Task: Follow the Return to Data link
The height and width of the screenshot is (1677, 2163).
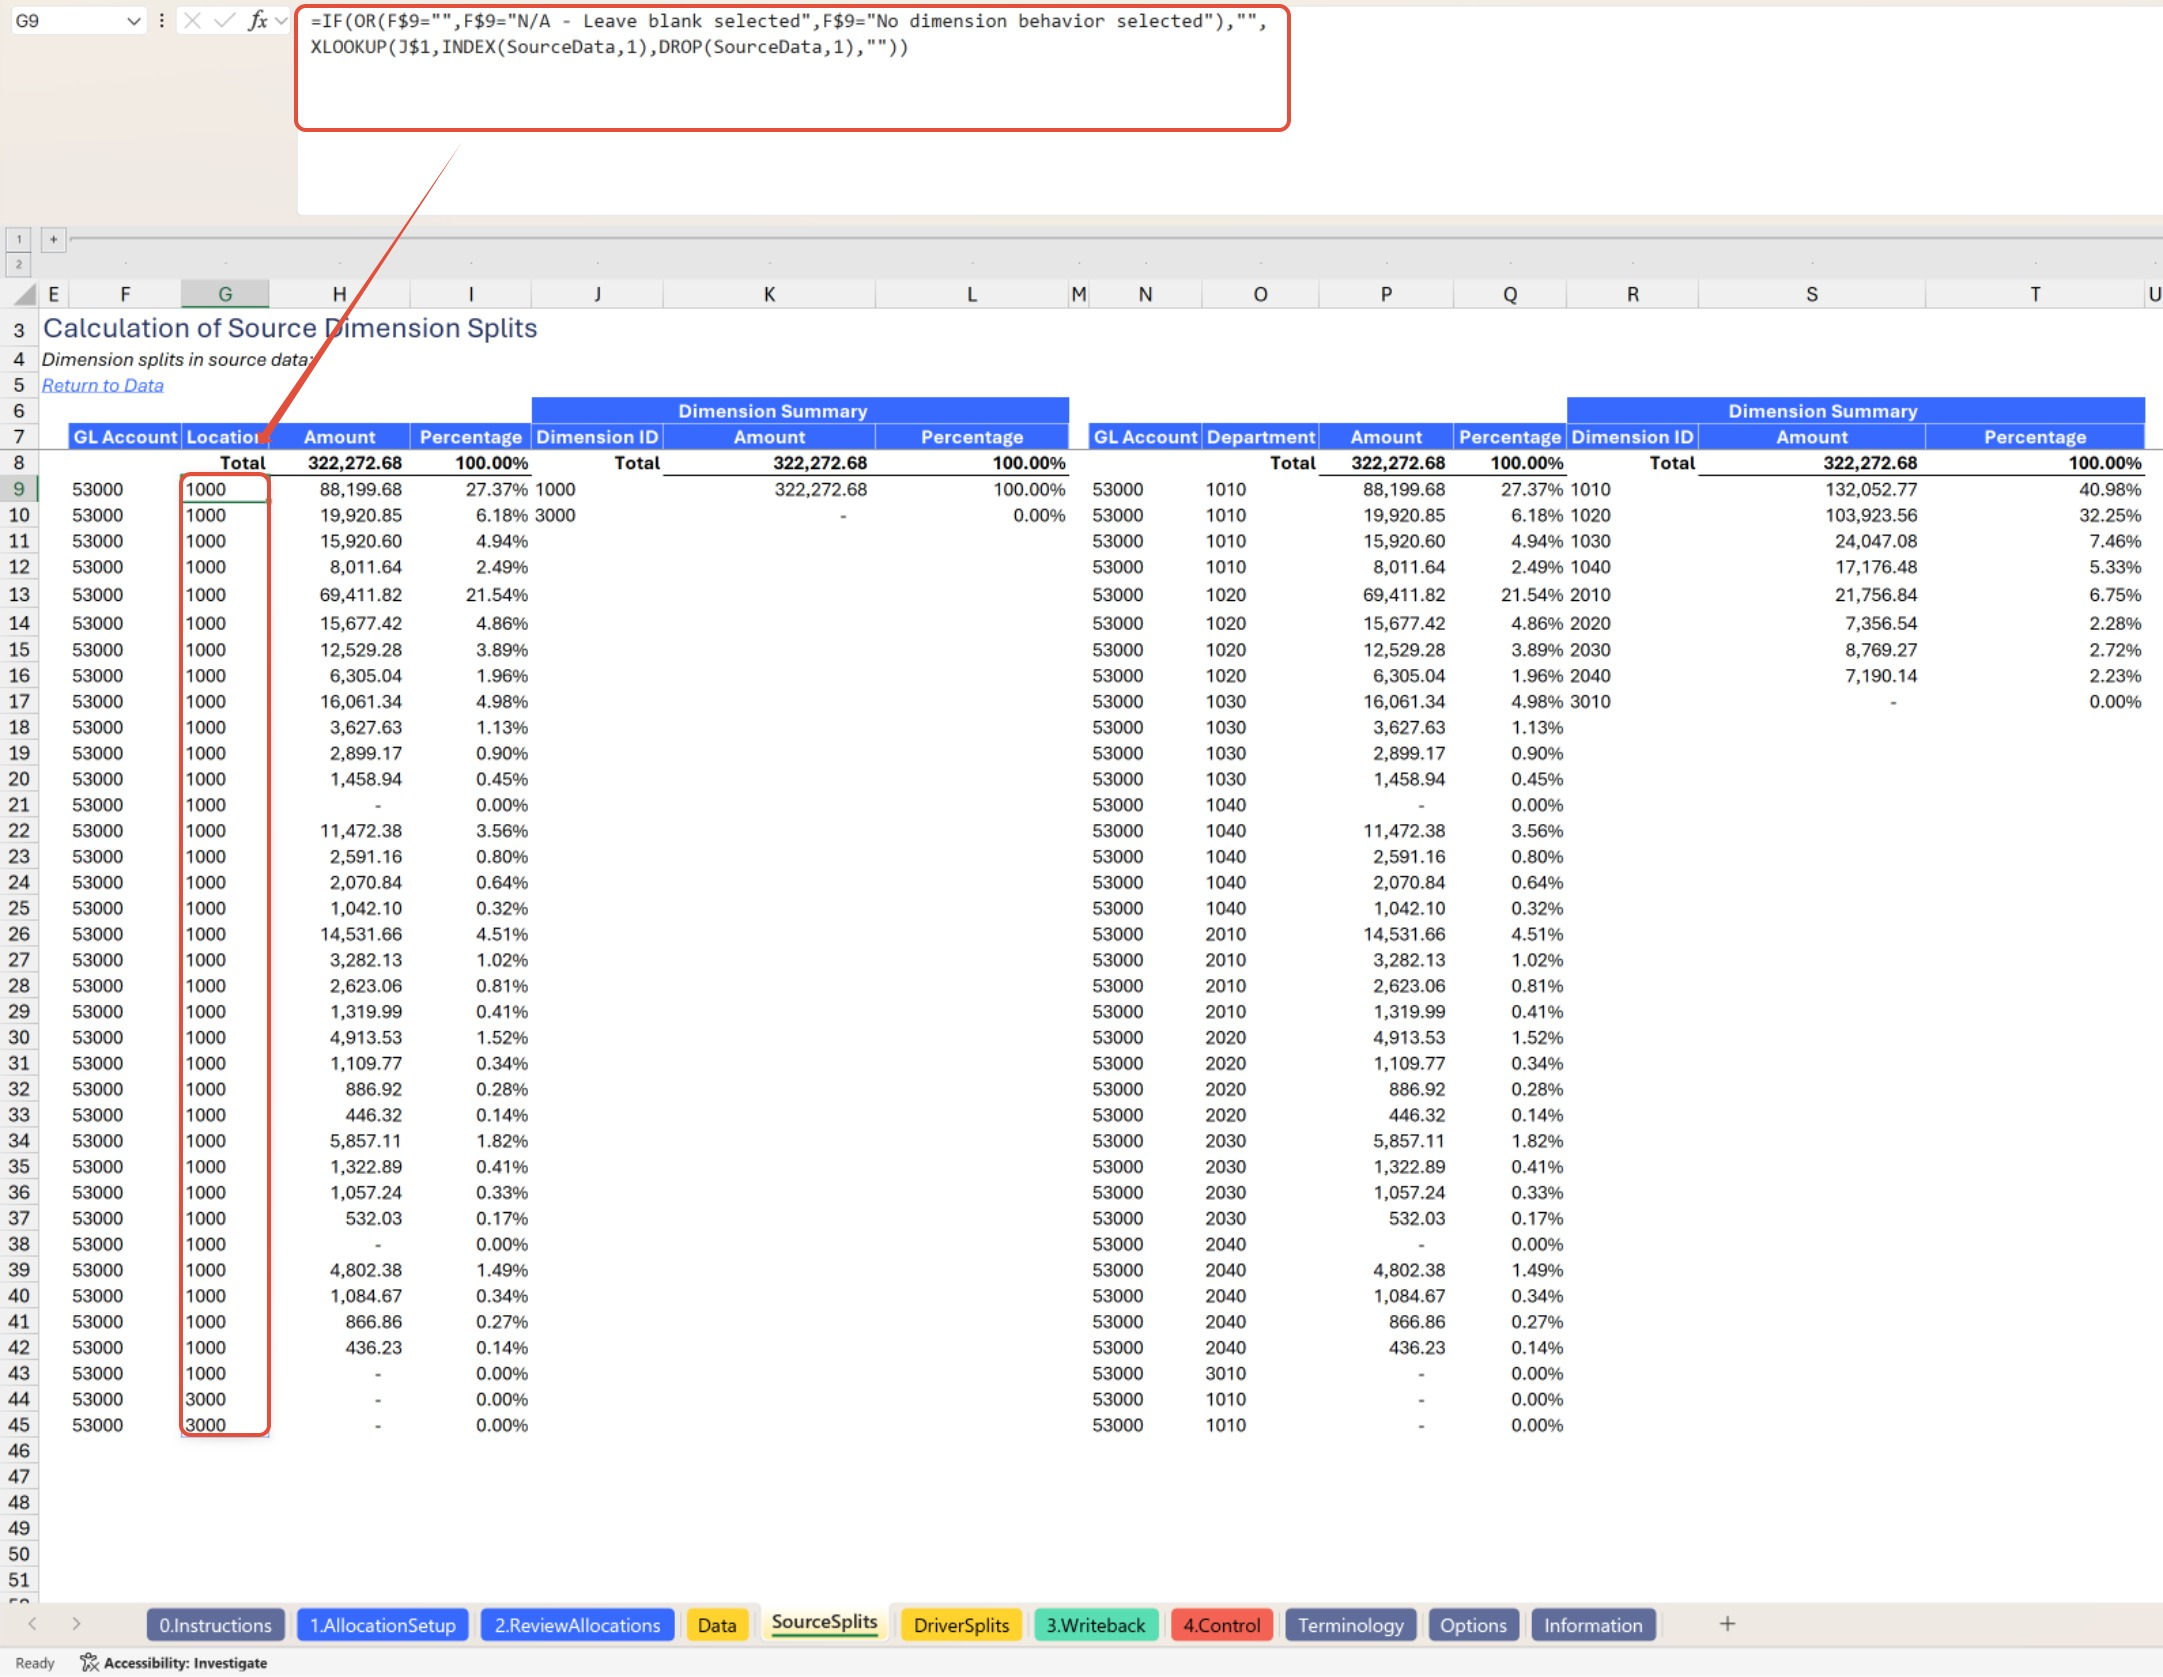Action: point(102,386)
